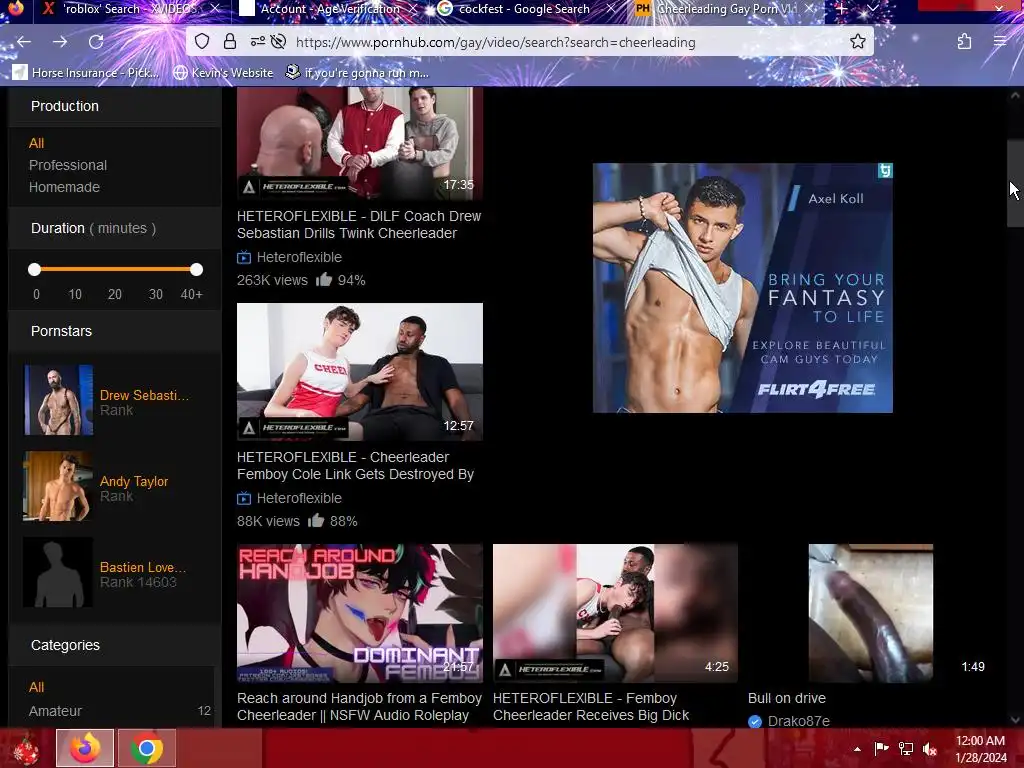Open a new tab with the plus button

(842, 9)
